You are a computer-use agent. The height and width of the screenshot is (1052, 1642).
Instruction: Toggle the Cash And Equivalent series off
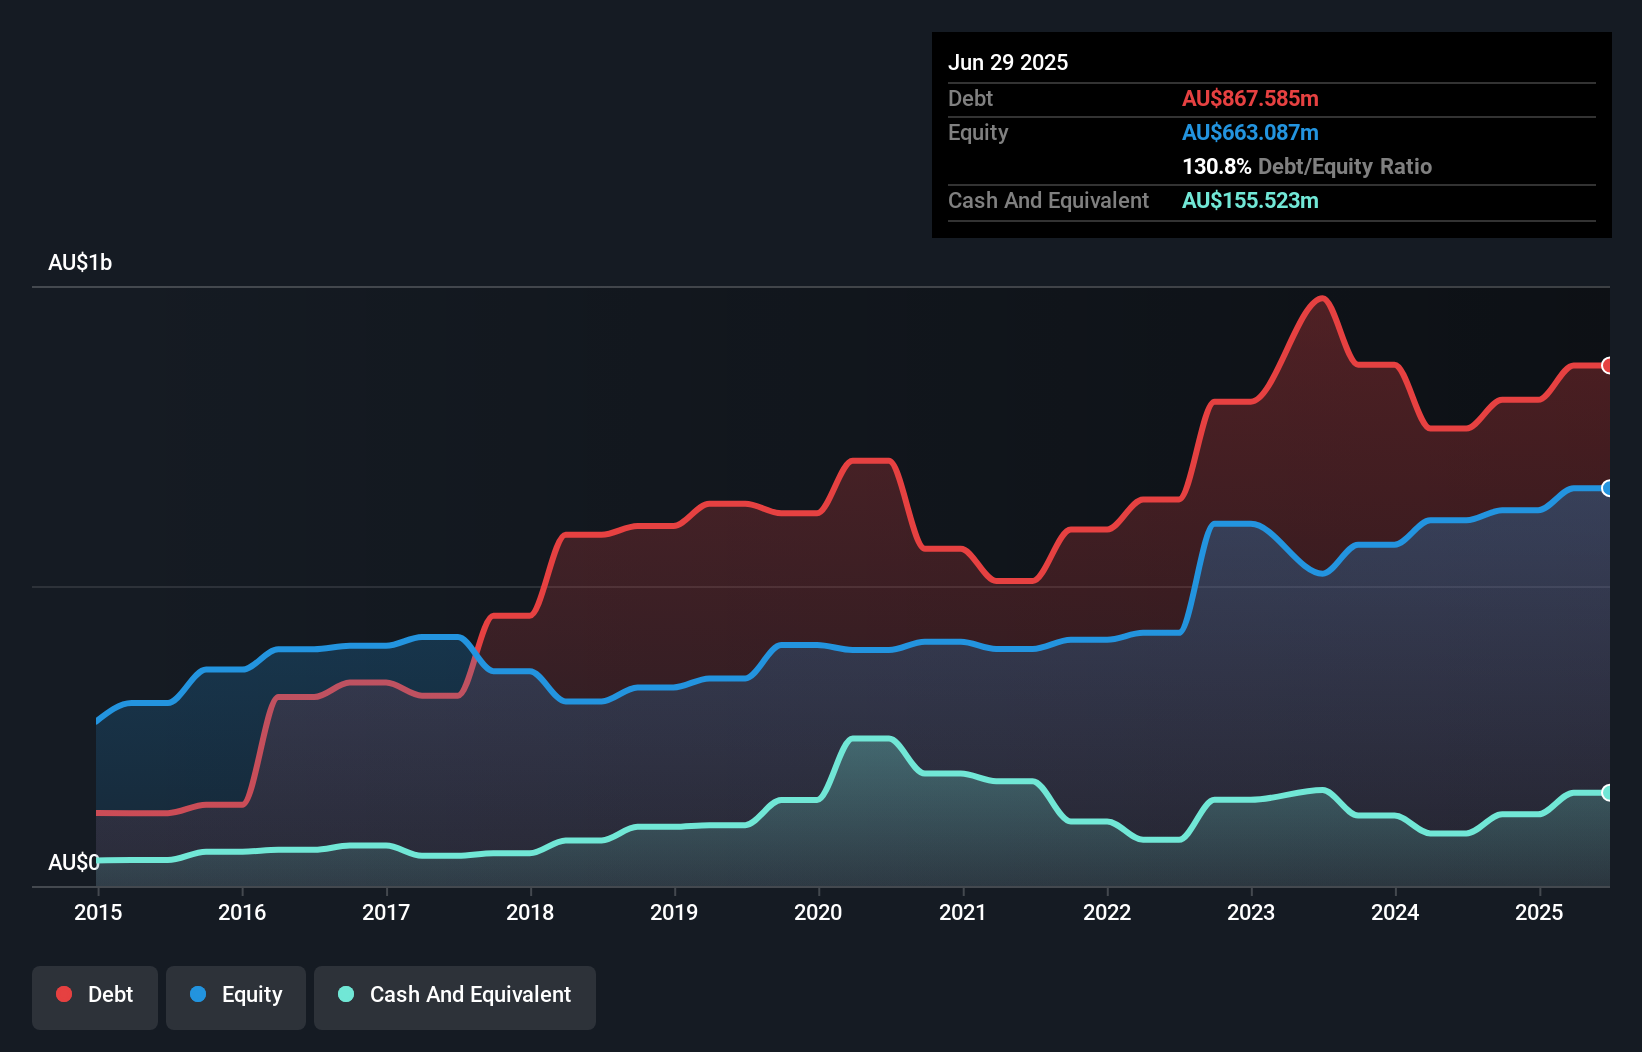click(455, 996)
